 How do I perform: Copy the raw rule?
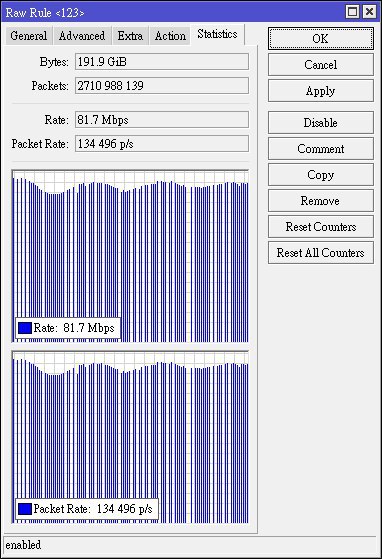point(321,175)
